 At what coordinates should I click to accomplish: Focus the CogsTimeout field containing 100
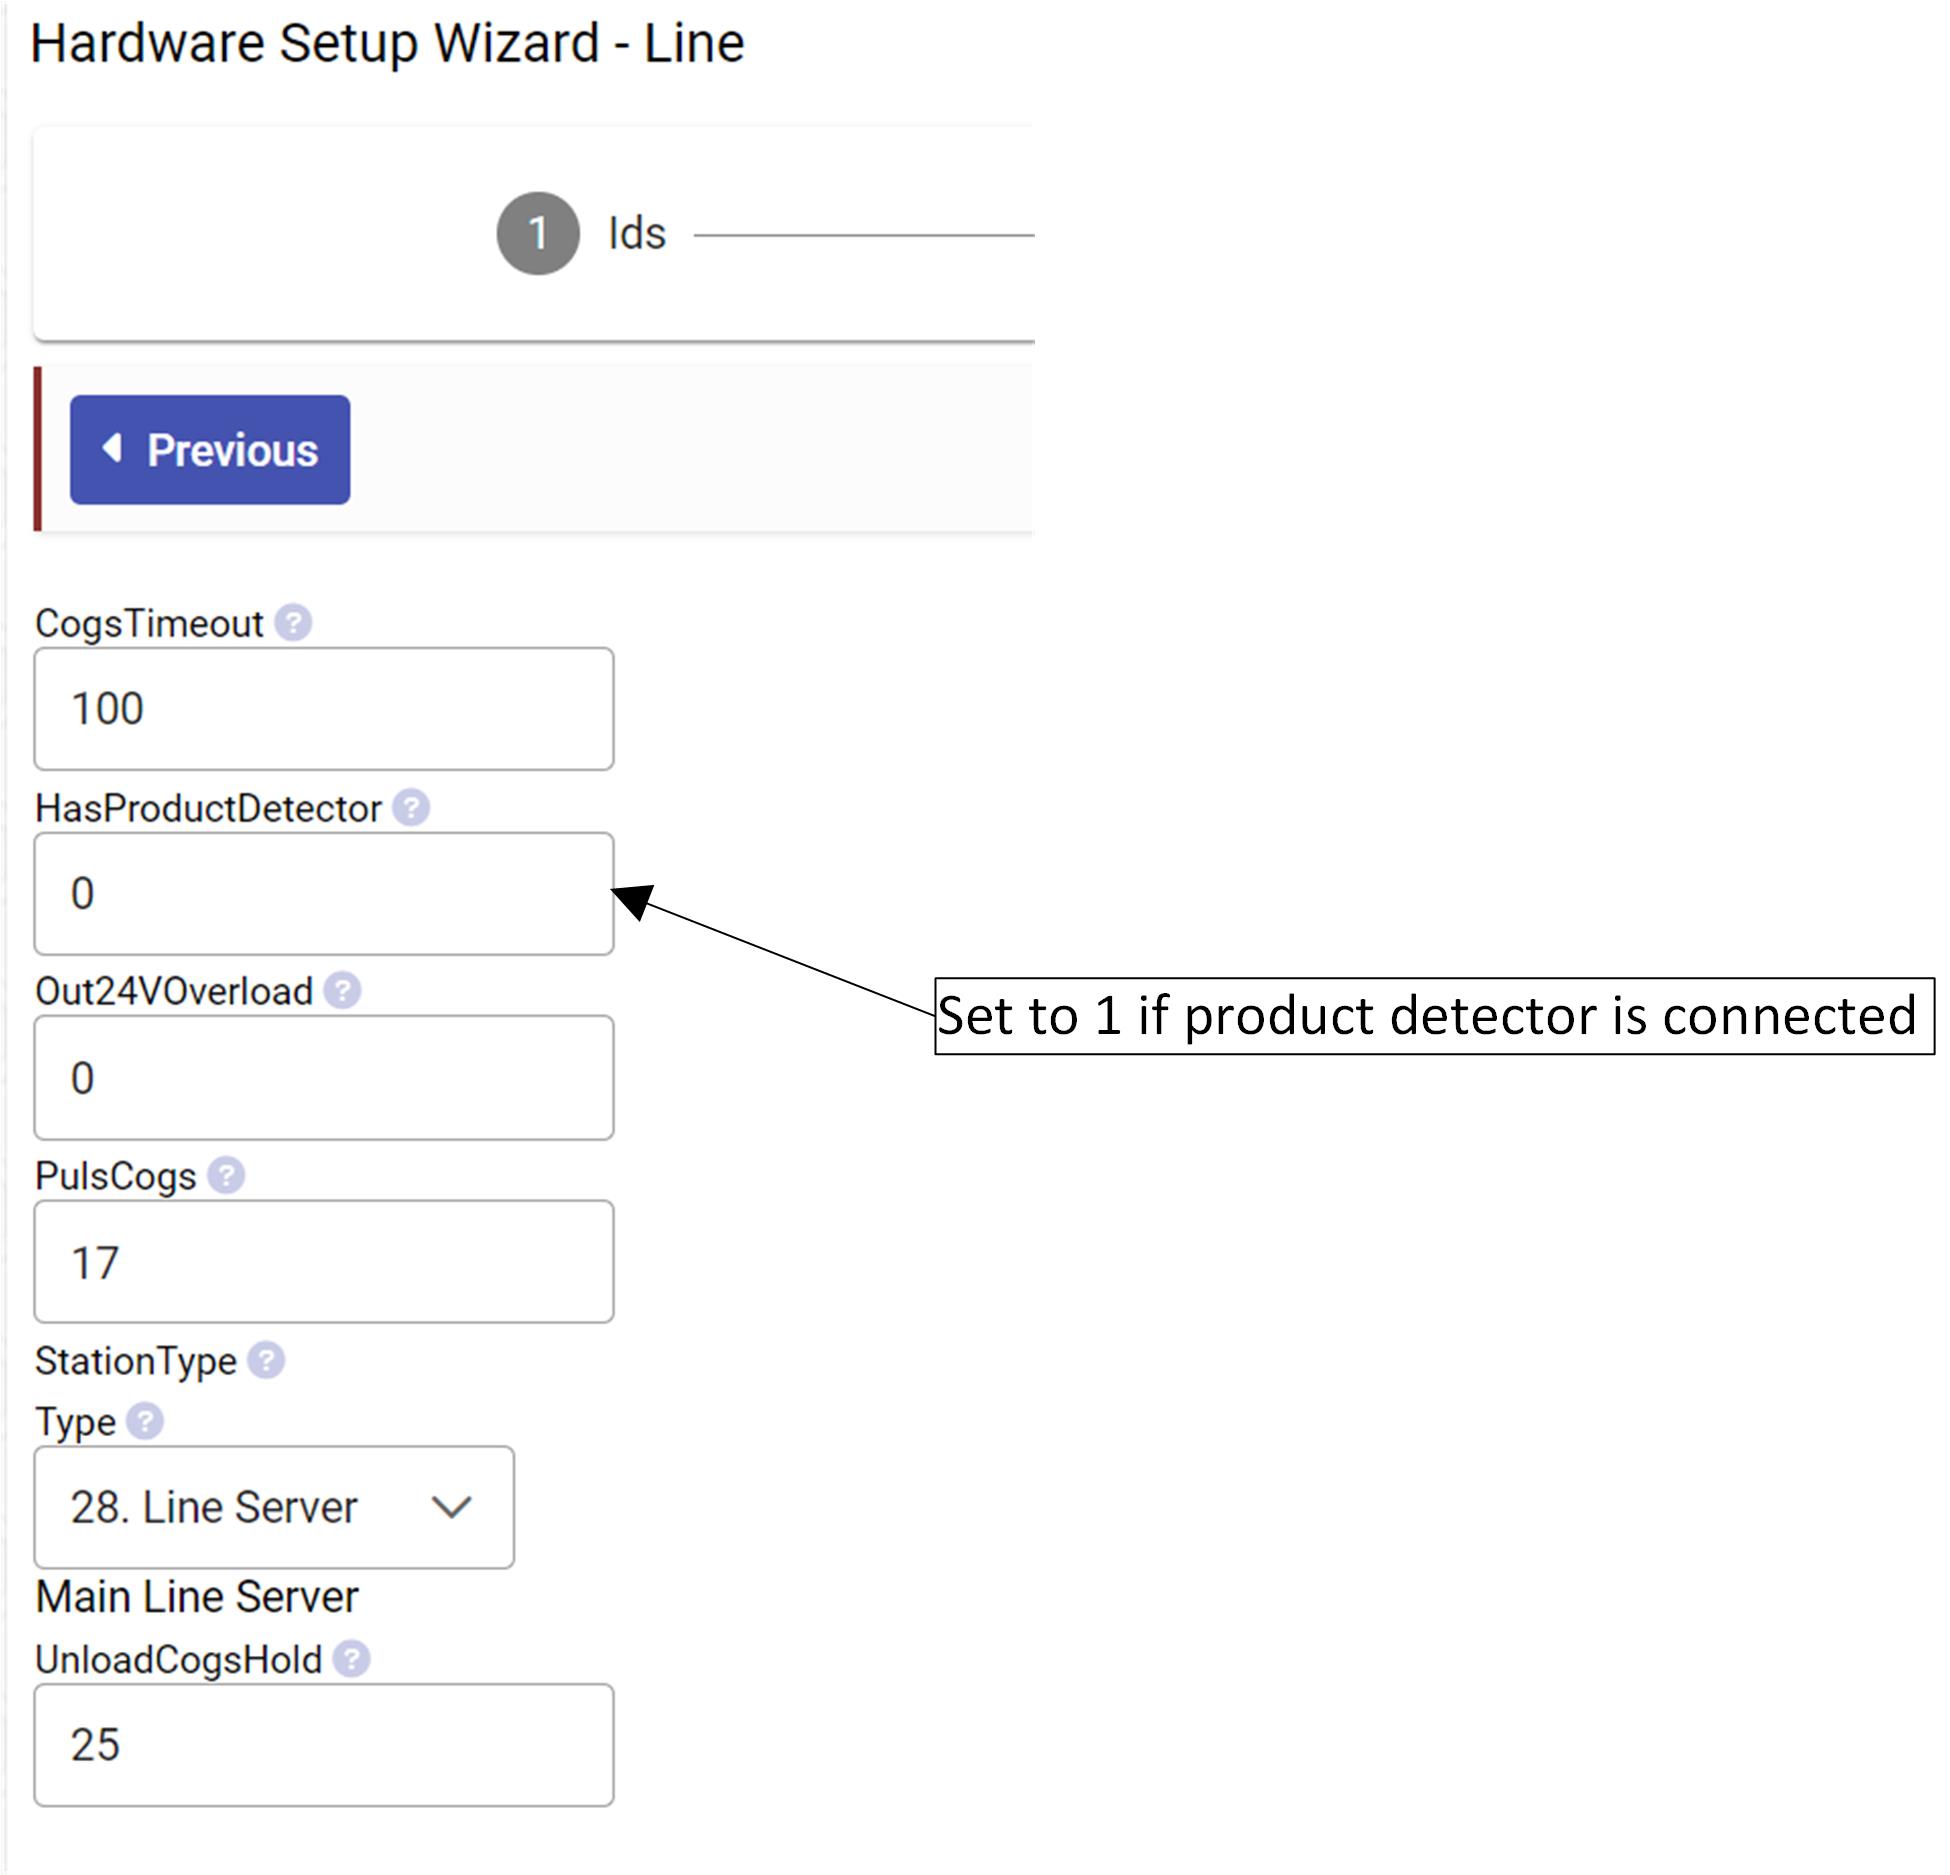coord(323,709)
